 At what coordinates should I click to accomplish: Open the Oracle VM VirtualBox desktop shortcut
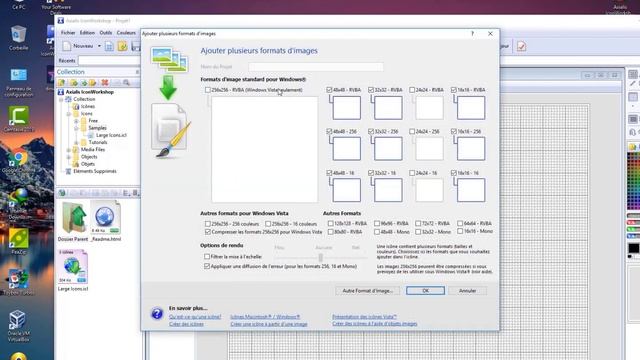[18, 326]
